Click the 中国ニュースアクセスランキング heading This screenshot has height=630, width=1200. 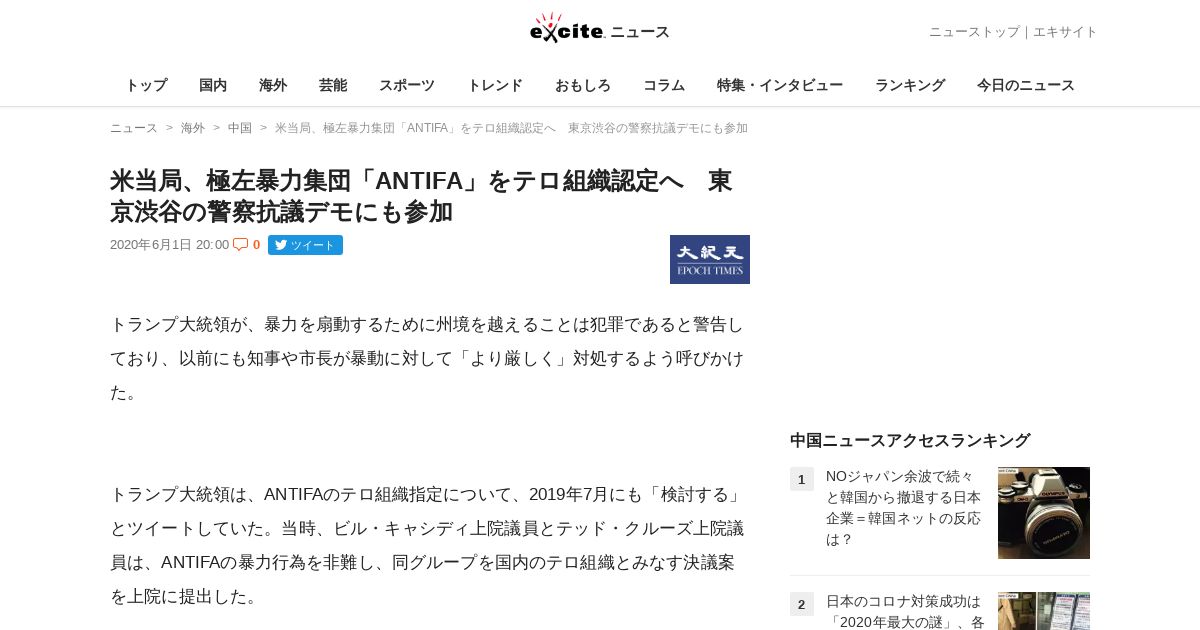pyautogui.click(x=910, y=440)
